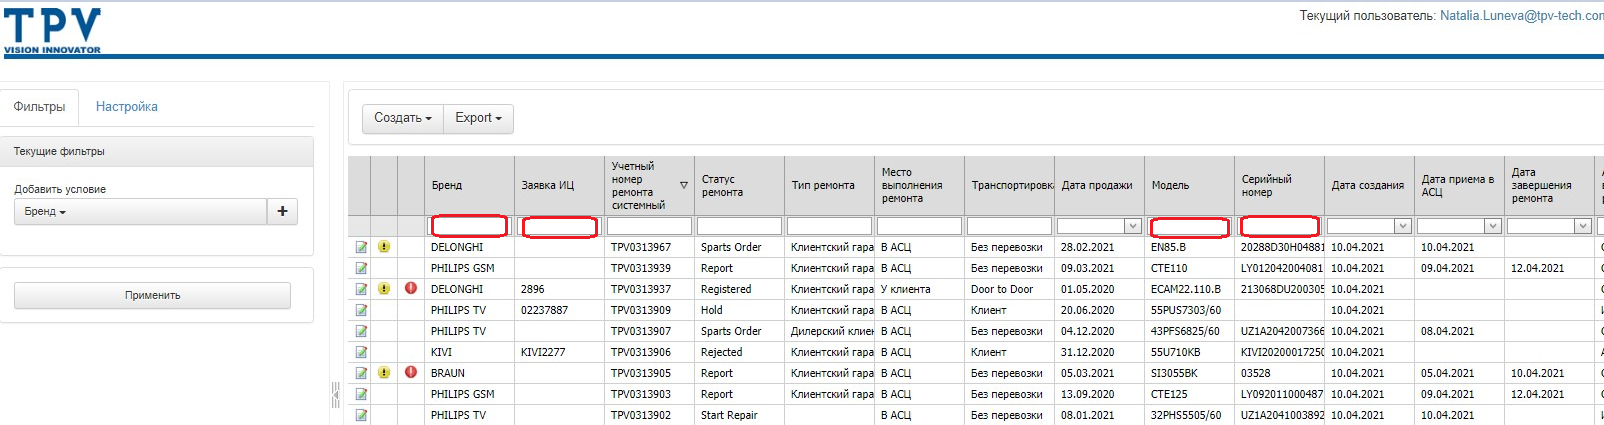Select repair type cell Дилерский клиент
Image resolution: width=1604 pixels, height=425 pixels.
point(829,331)
